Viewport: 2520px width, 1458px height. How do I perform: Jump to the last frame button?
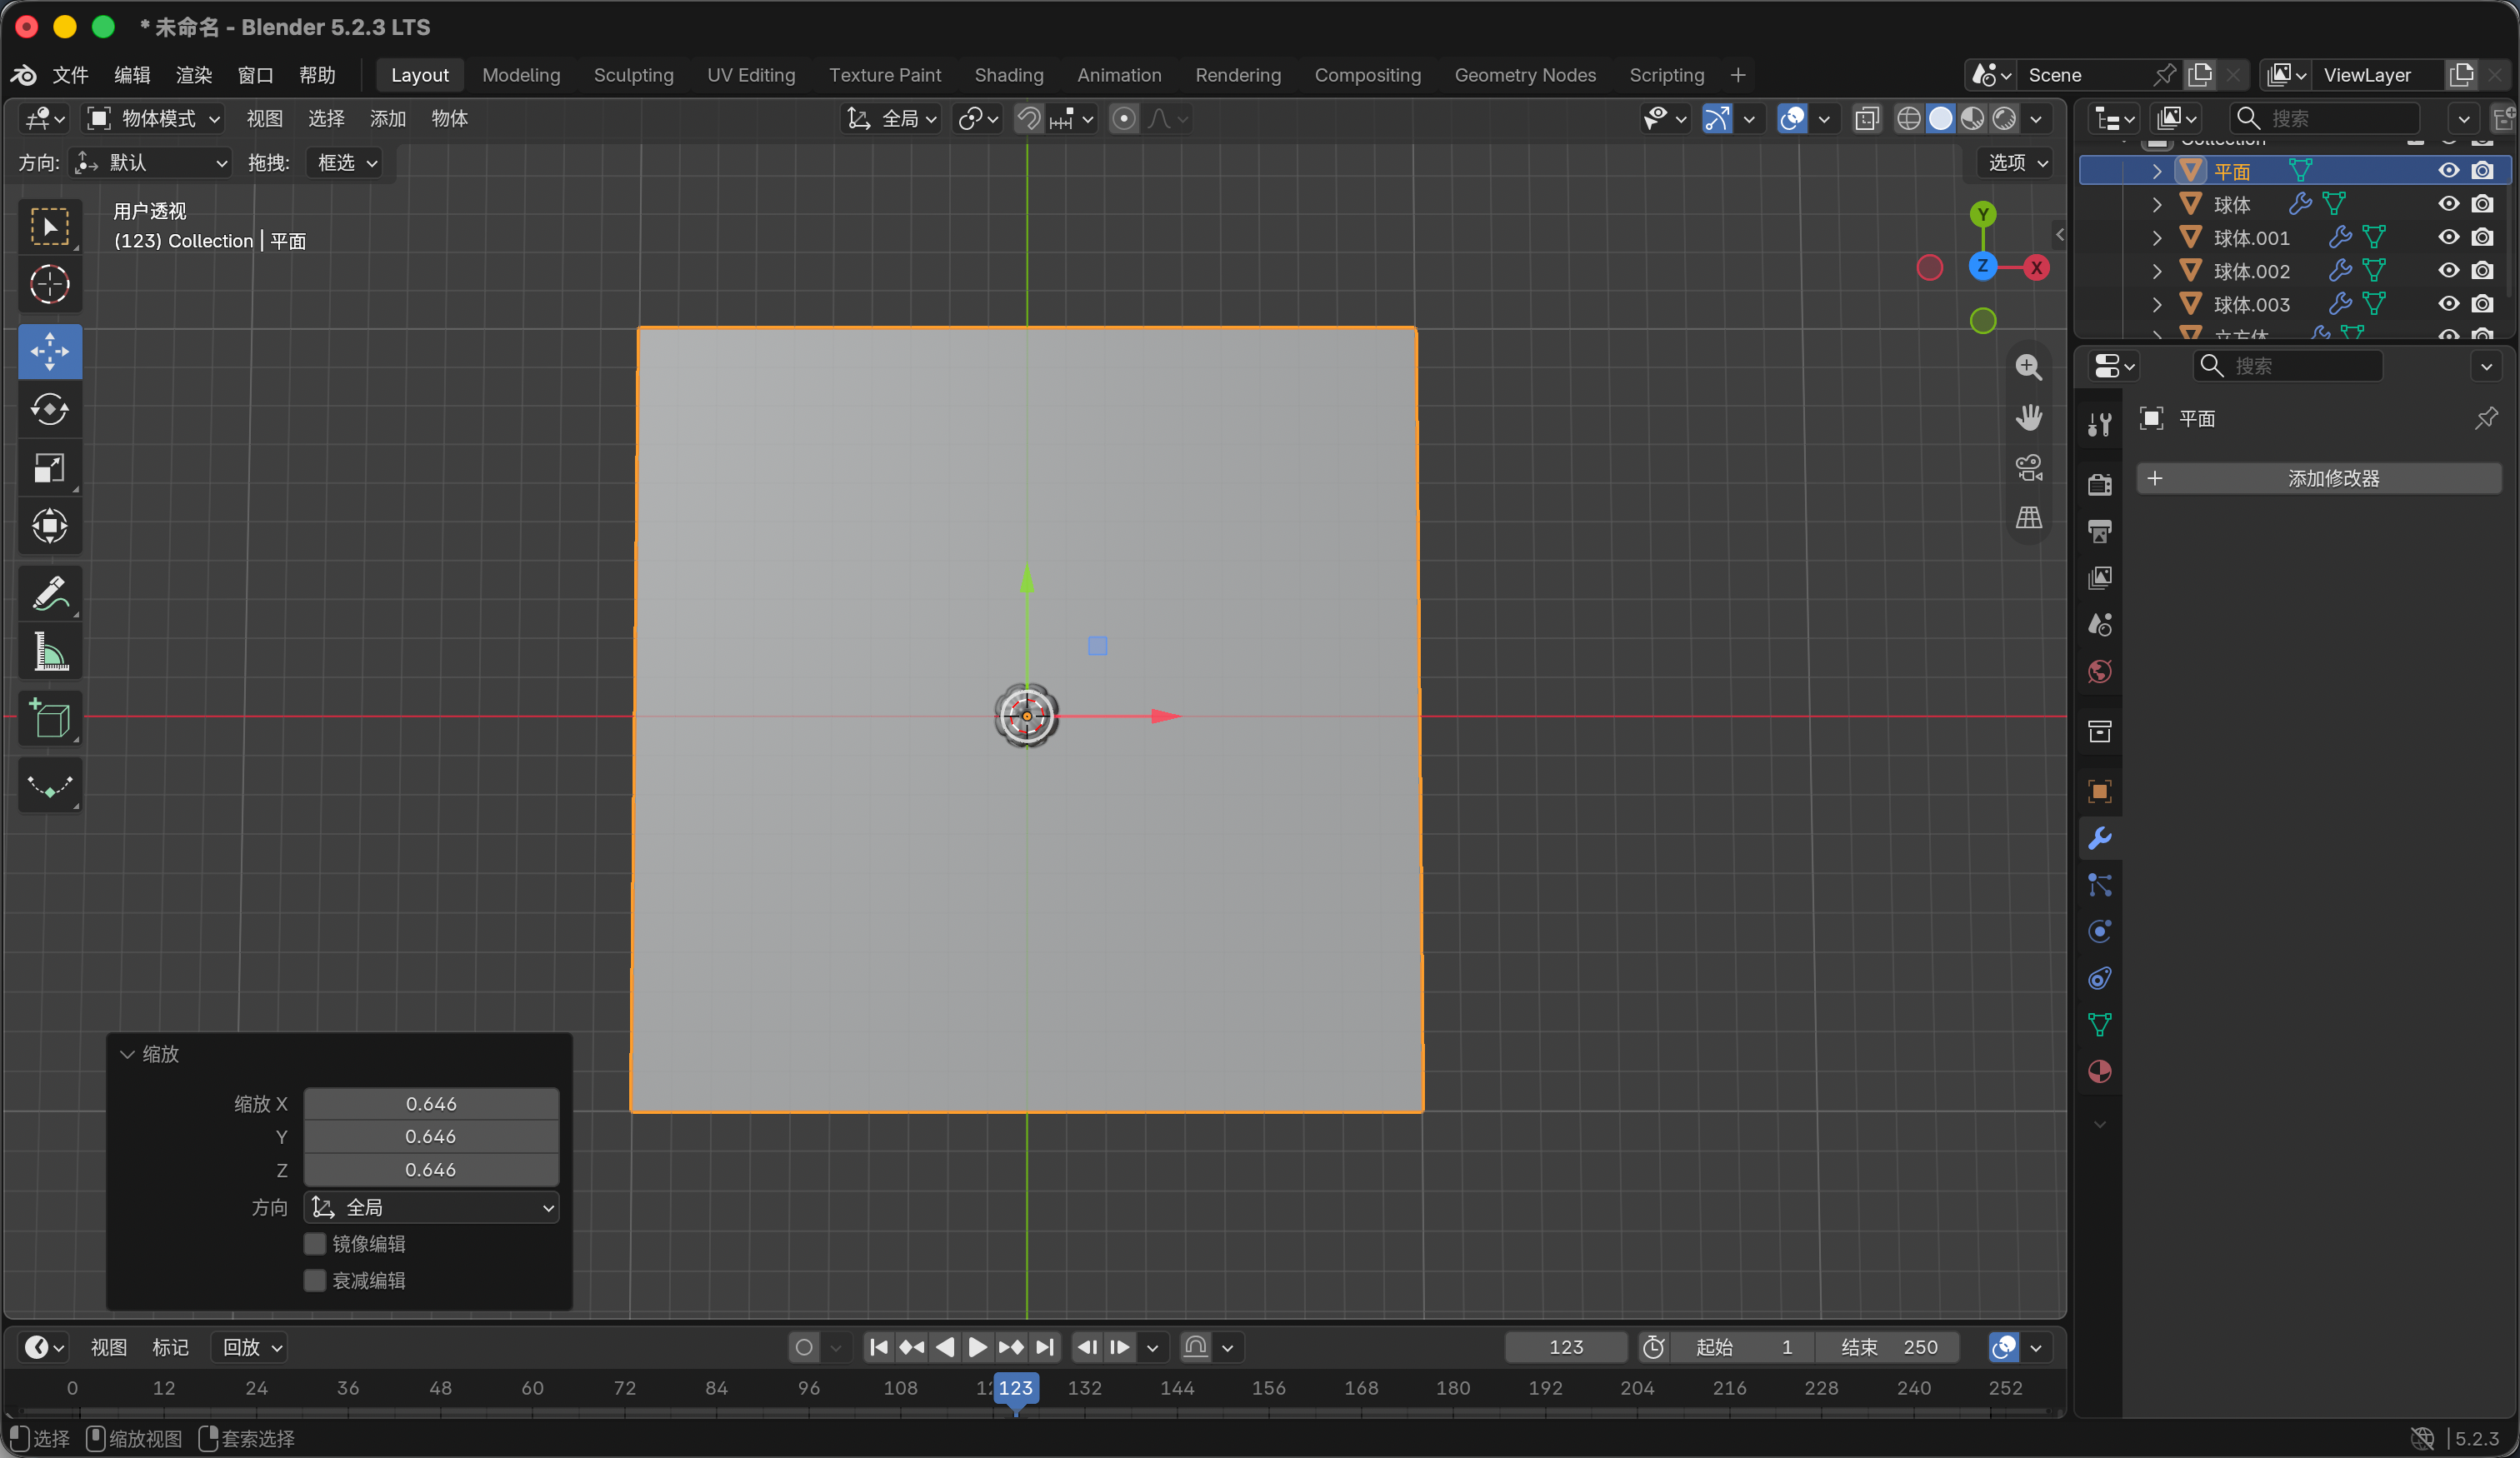pos(1045,1348)
